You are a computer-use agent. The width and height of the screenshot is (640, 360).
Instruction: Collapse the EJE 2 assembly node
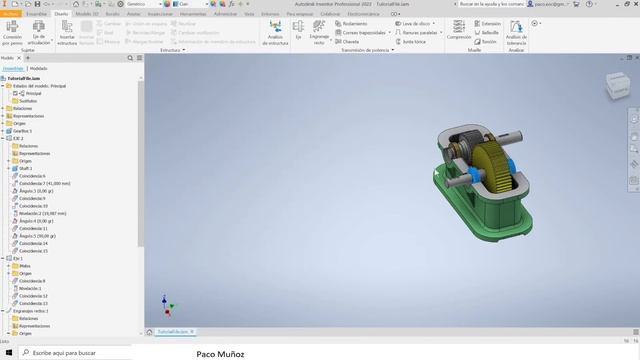point(3,138)
